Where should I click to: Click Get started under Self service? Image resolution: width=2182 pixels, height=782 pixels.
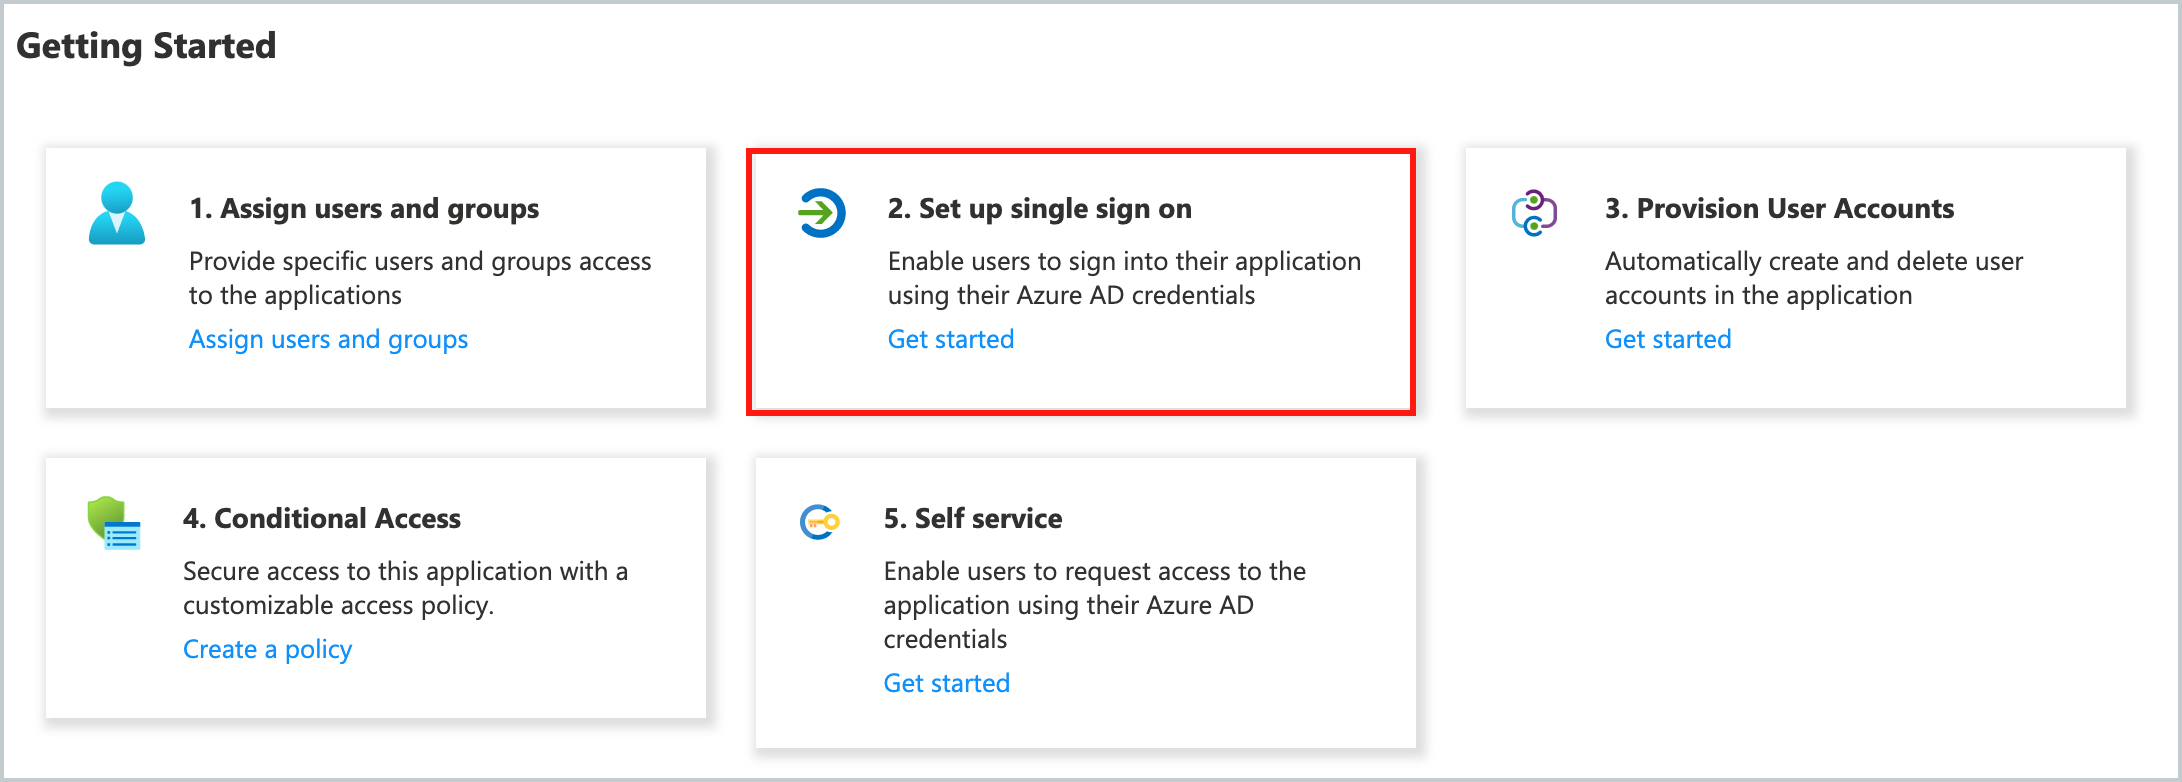pos(946,682)
